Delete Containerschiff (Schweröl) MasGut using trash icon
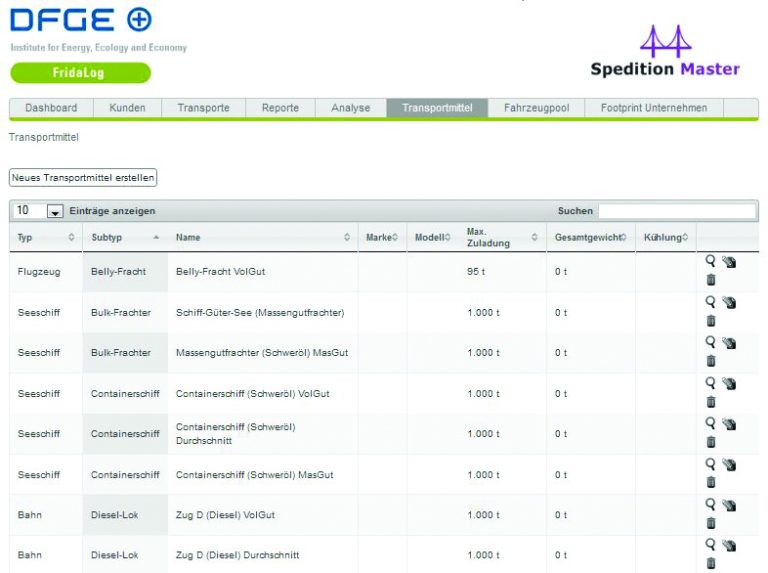Viewport: 768px width, 573px height. (x=711, y=483)
